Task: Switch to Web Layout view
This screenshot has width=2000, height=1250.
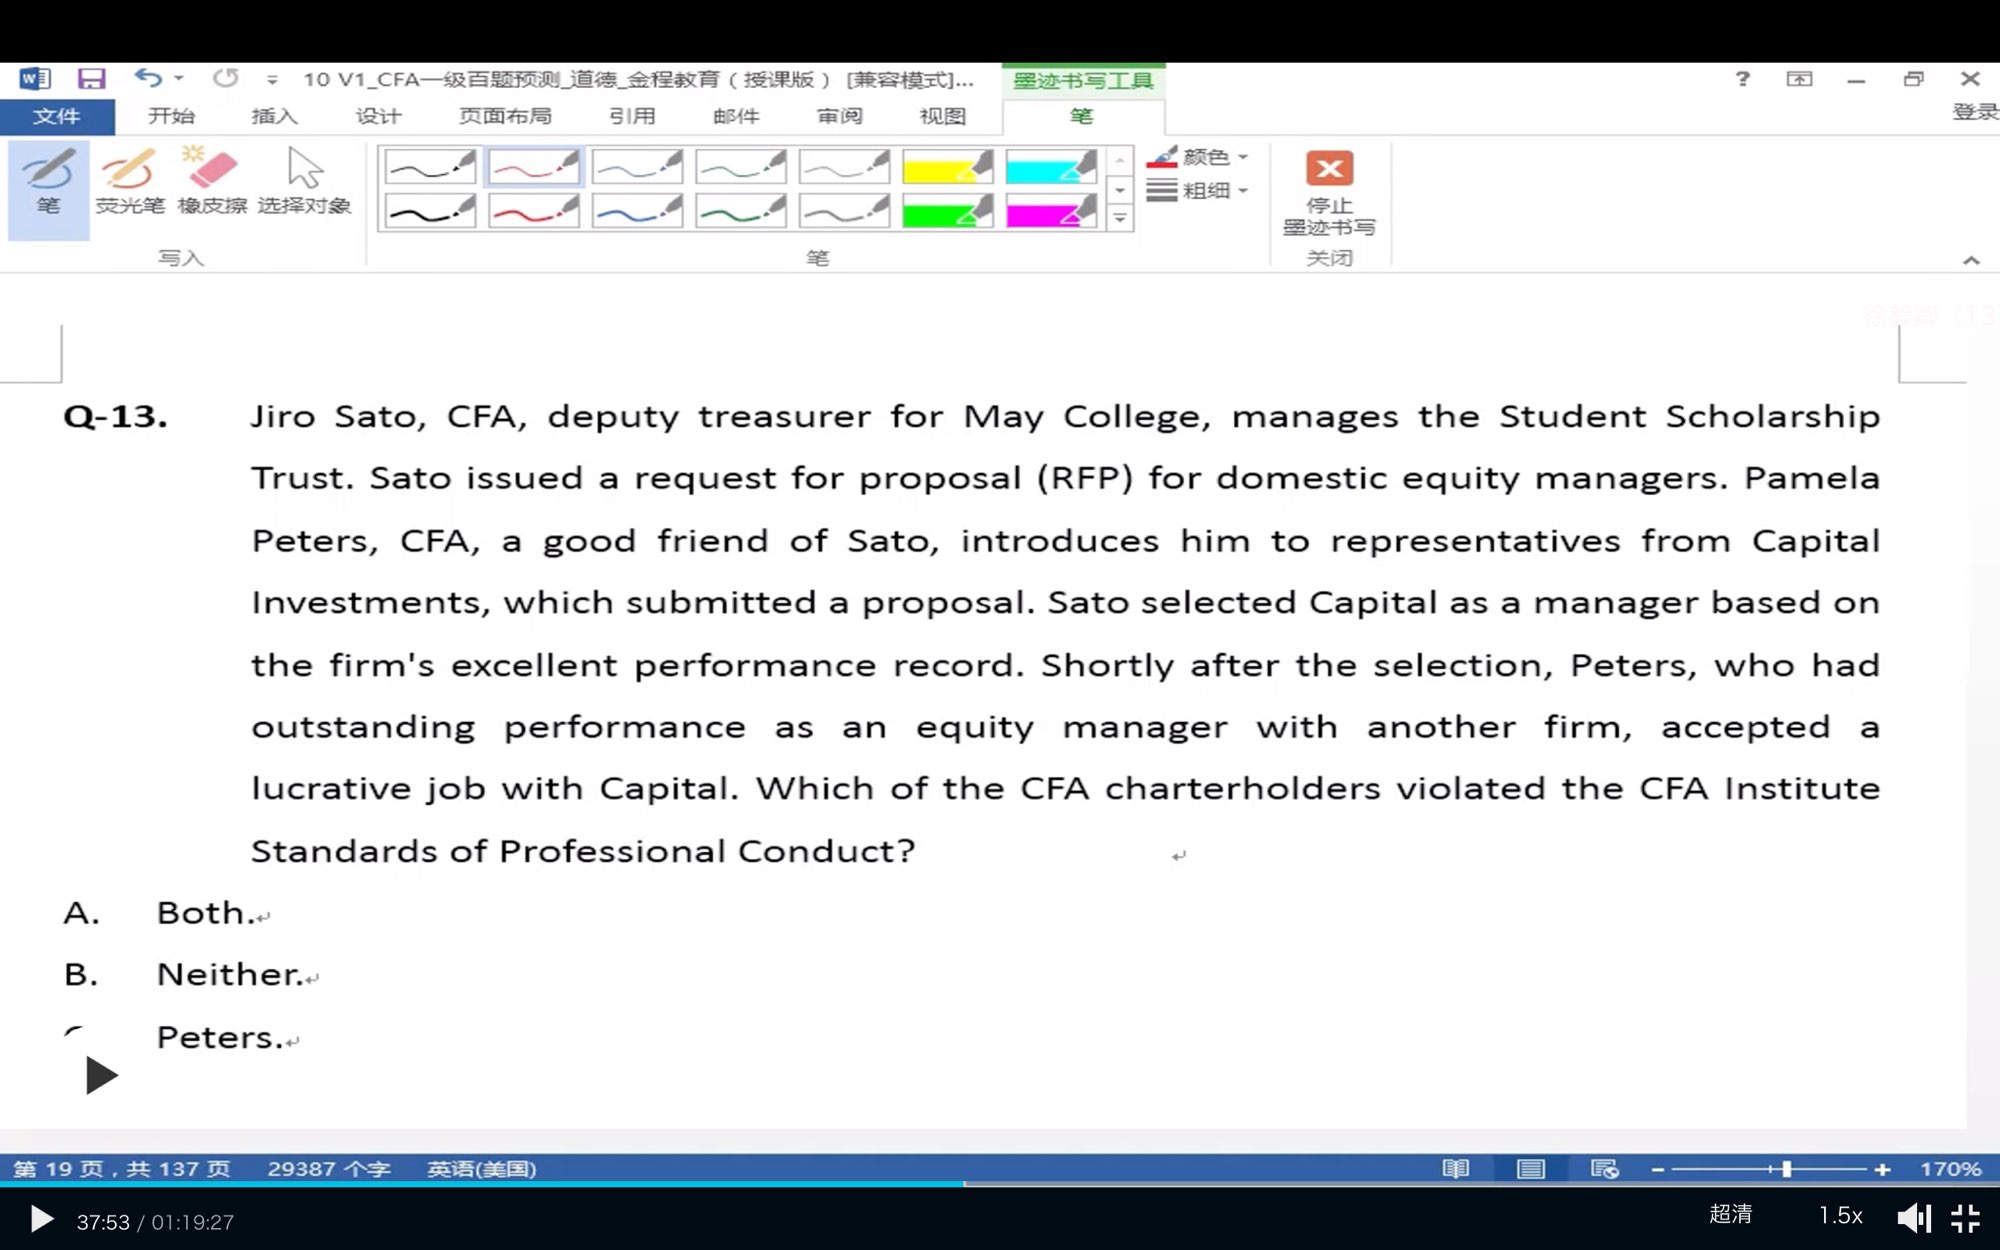Action: 1604,1169
